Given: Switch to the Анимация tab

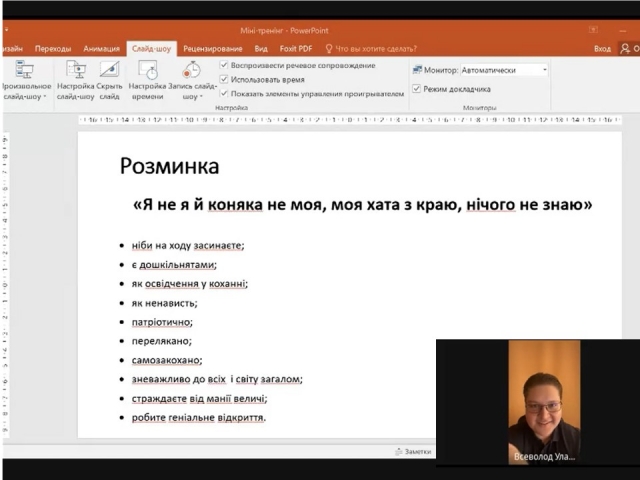Looking at the screenshot, I should (x=102, y=49).
